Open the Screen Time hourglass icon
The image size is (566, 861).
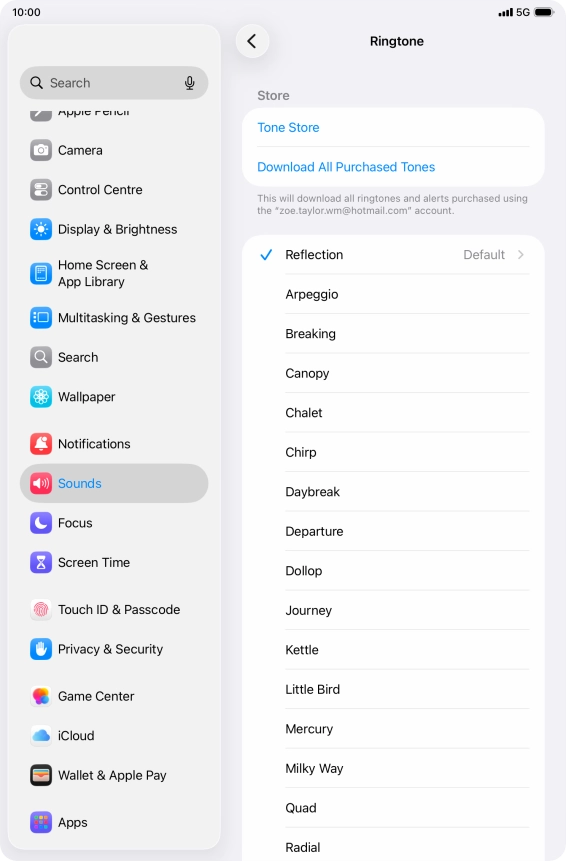coord(41,563)
